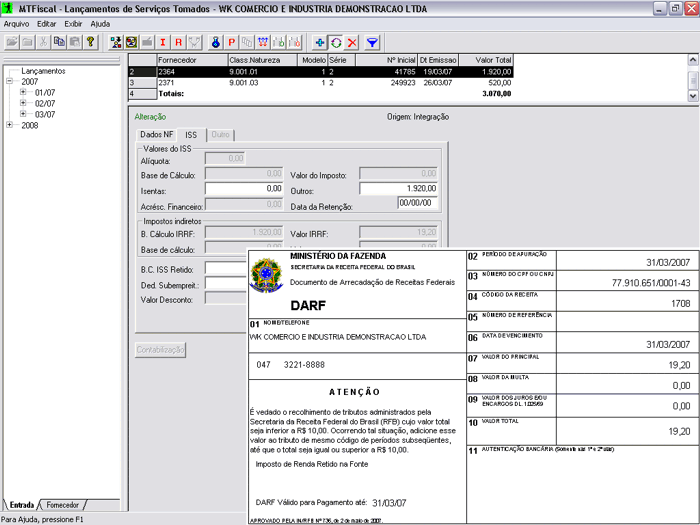Open the Arquivo menu
This screenshot has height=525, width=700.
coord(16,22)
